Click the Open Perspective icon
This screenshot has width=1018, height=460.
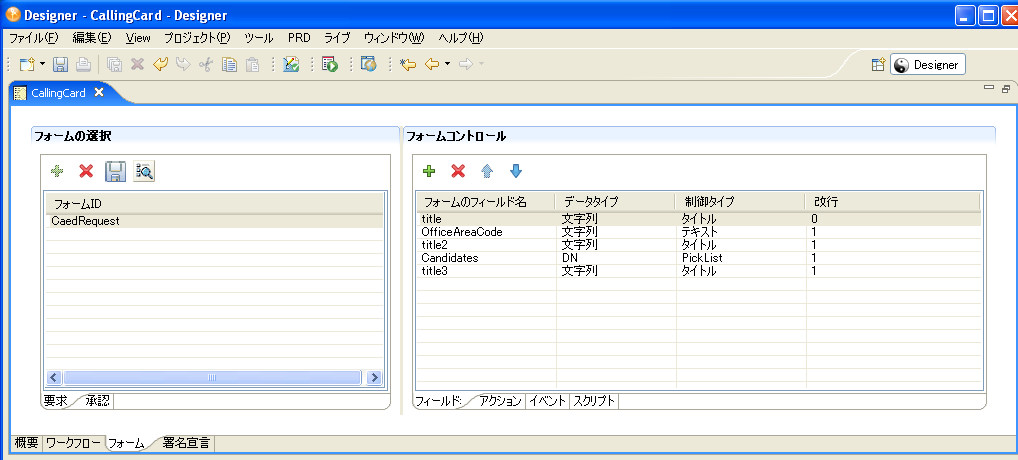878,64
